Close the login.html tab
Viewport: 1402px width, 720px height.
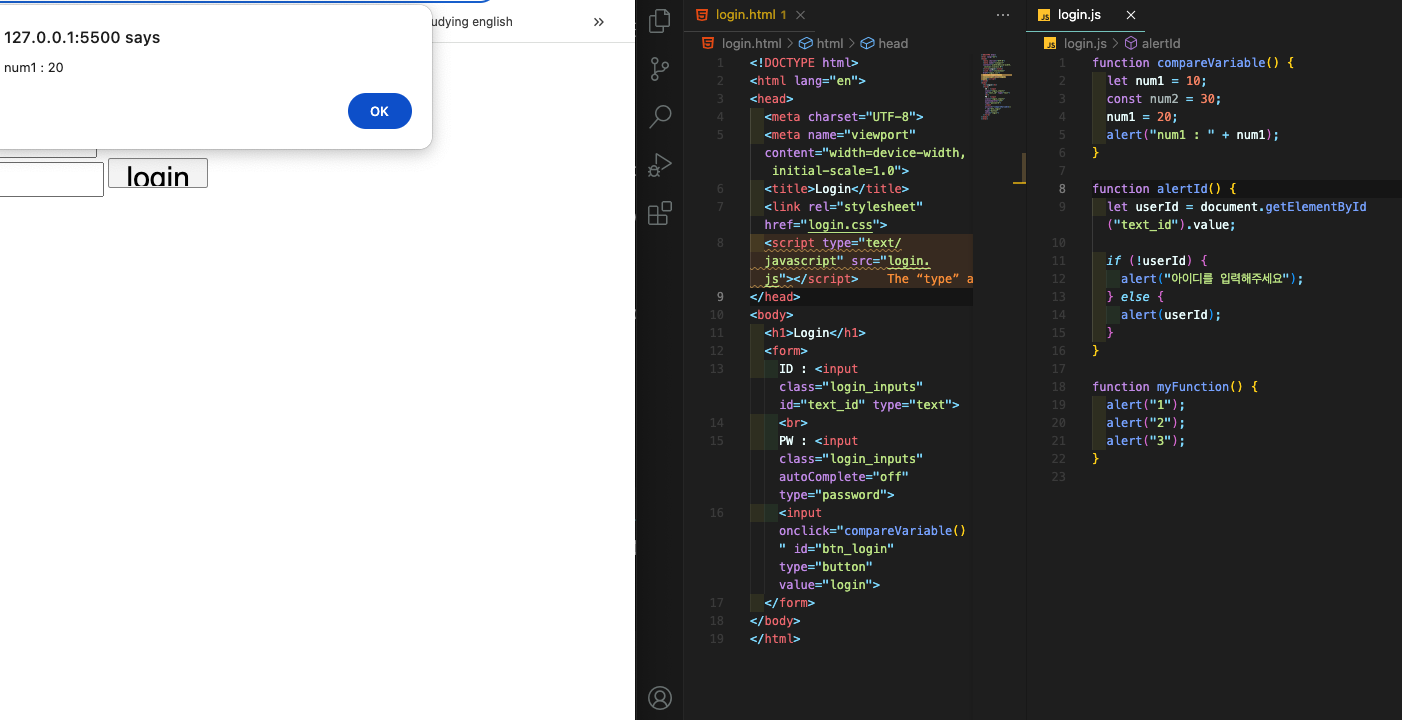(x=800, y=15)
